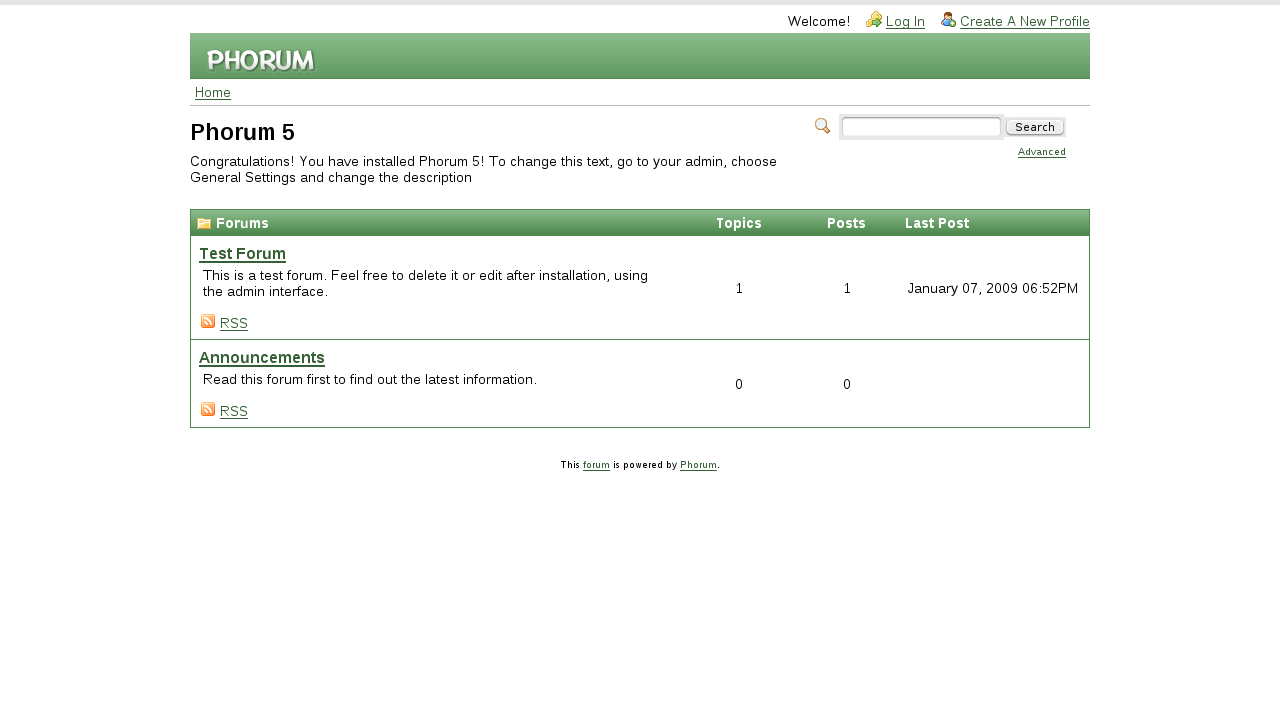Click the 'Phorum 5' page heading
The width and height of the screenshot is (1280, 720).
243,133
